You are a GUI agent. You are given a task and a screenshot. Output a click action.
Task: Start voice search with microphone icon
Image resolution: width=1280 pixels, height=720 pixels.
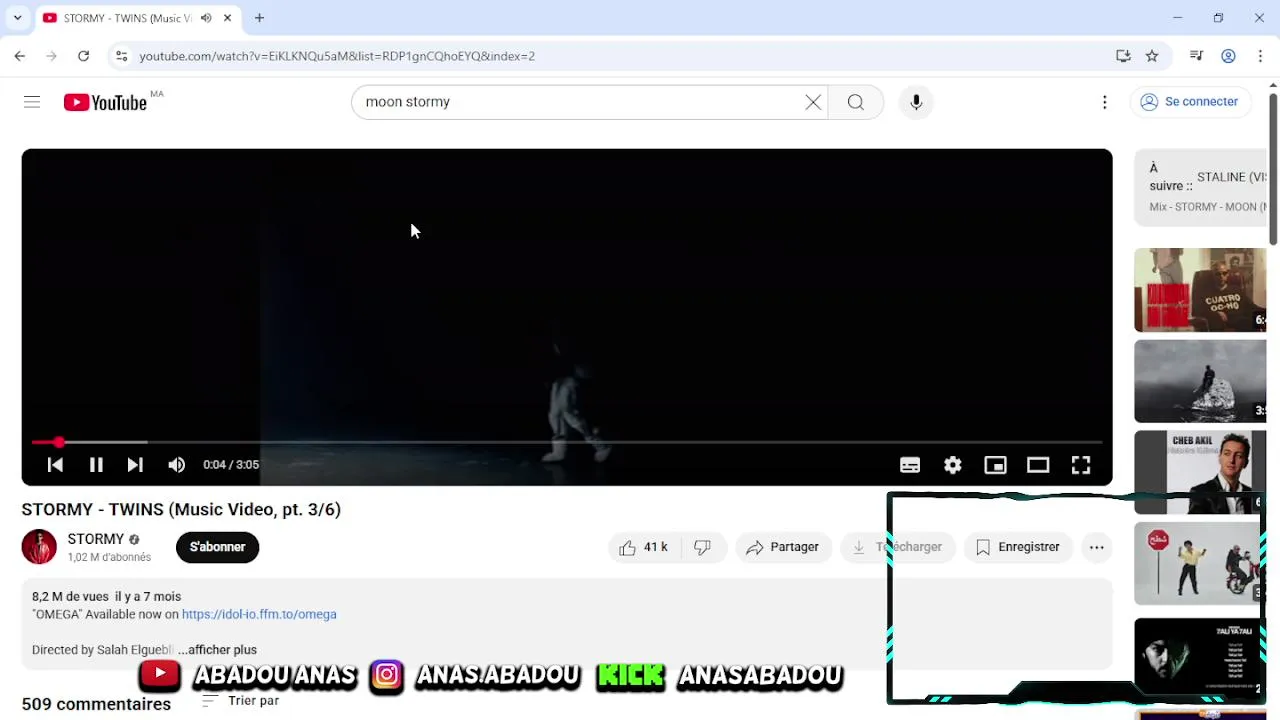[916, 102]
